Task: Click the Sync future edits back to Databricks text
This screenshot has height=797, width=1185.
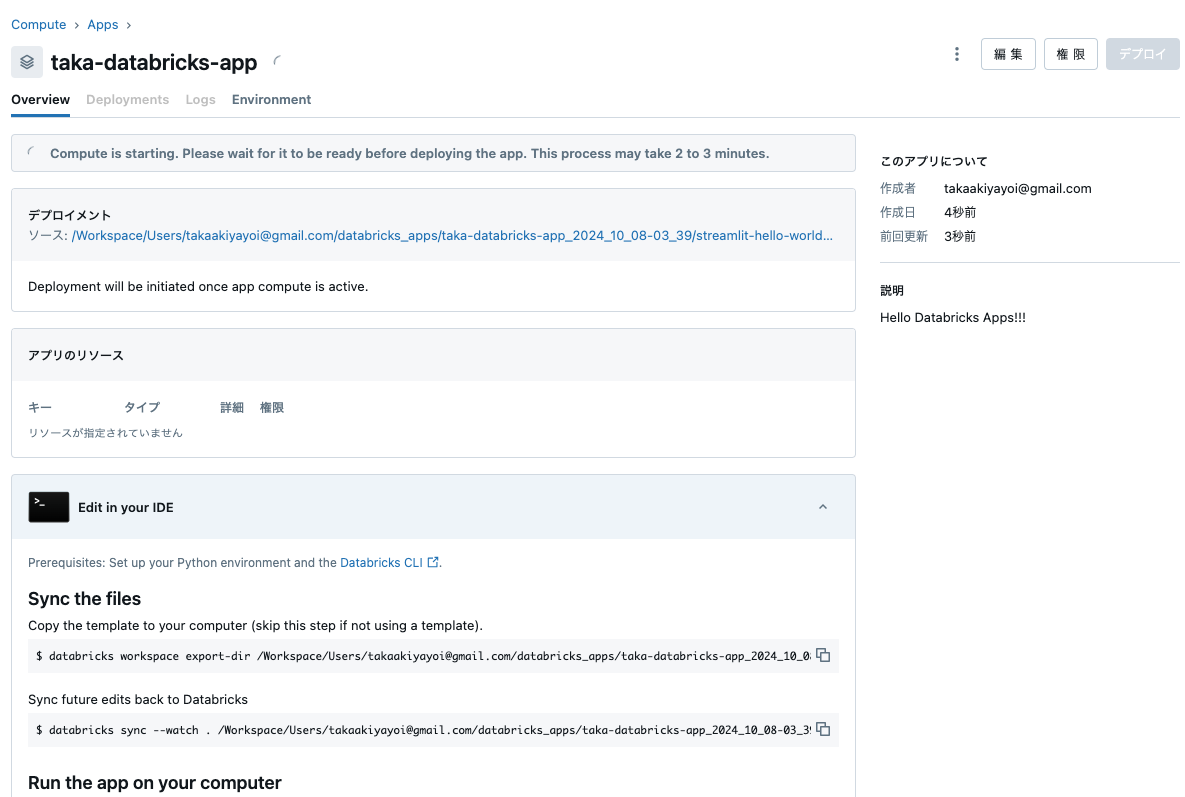Action: point(138,700)
